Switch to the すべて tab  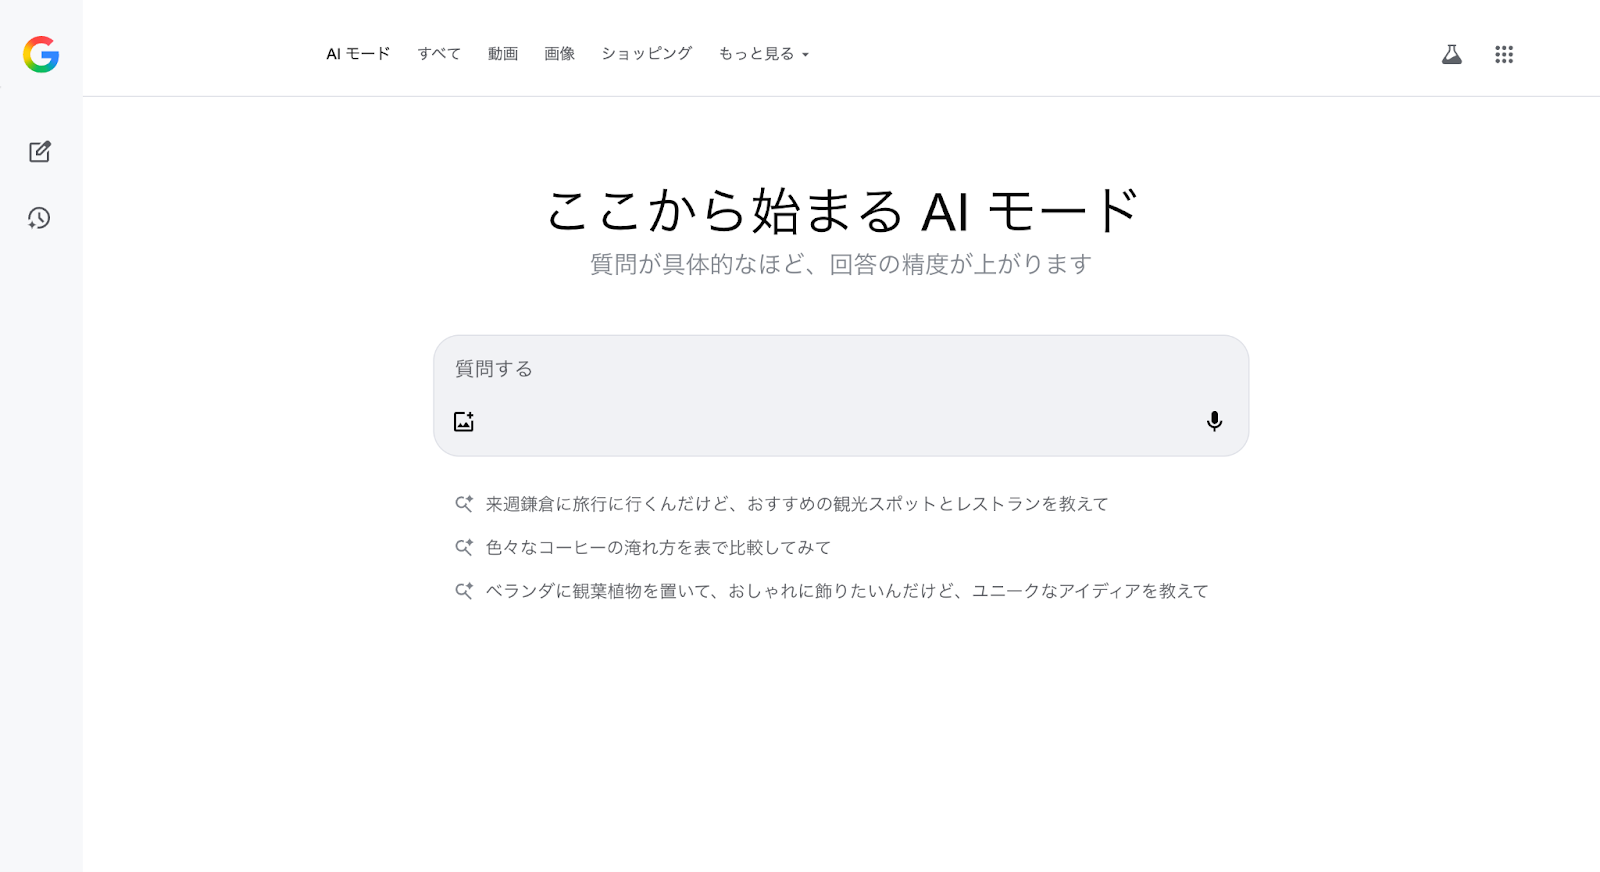pos(439,54)
